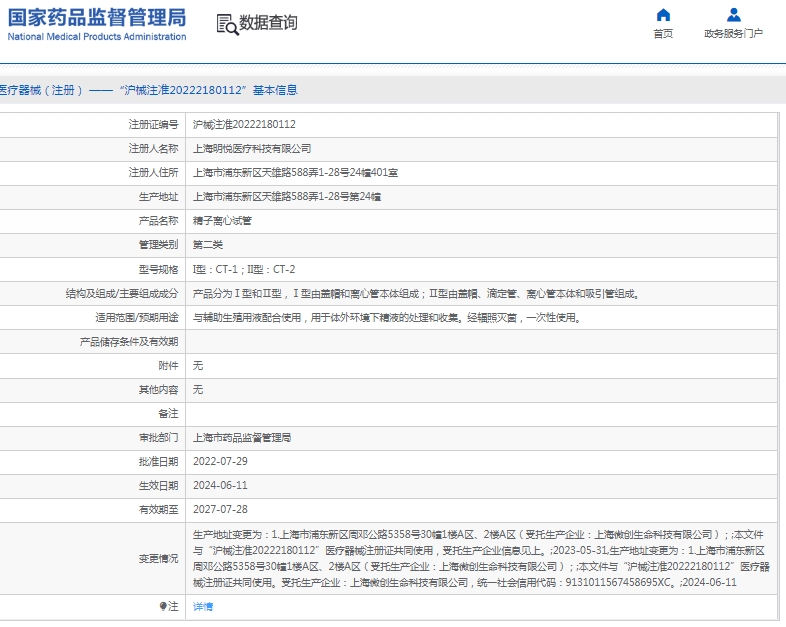Click the 产品名称 row label
Screen dimensions: 786x627
[158, 221]
